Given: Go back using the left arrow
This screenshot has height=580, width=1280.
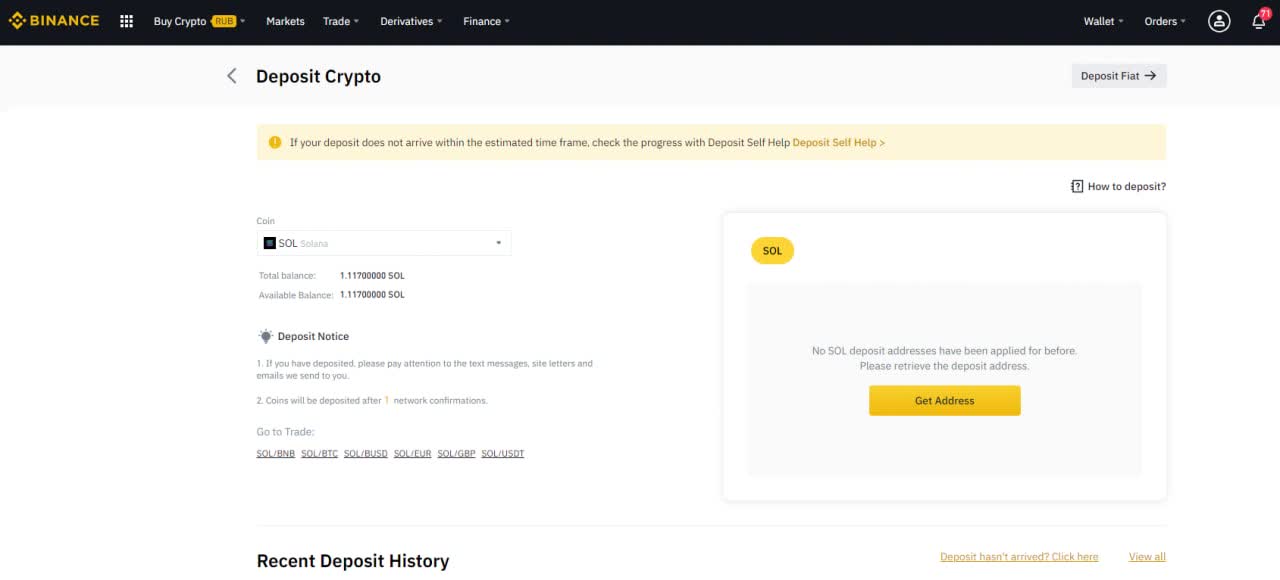Looking at the screenshot, I should [232, 76].
